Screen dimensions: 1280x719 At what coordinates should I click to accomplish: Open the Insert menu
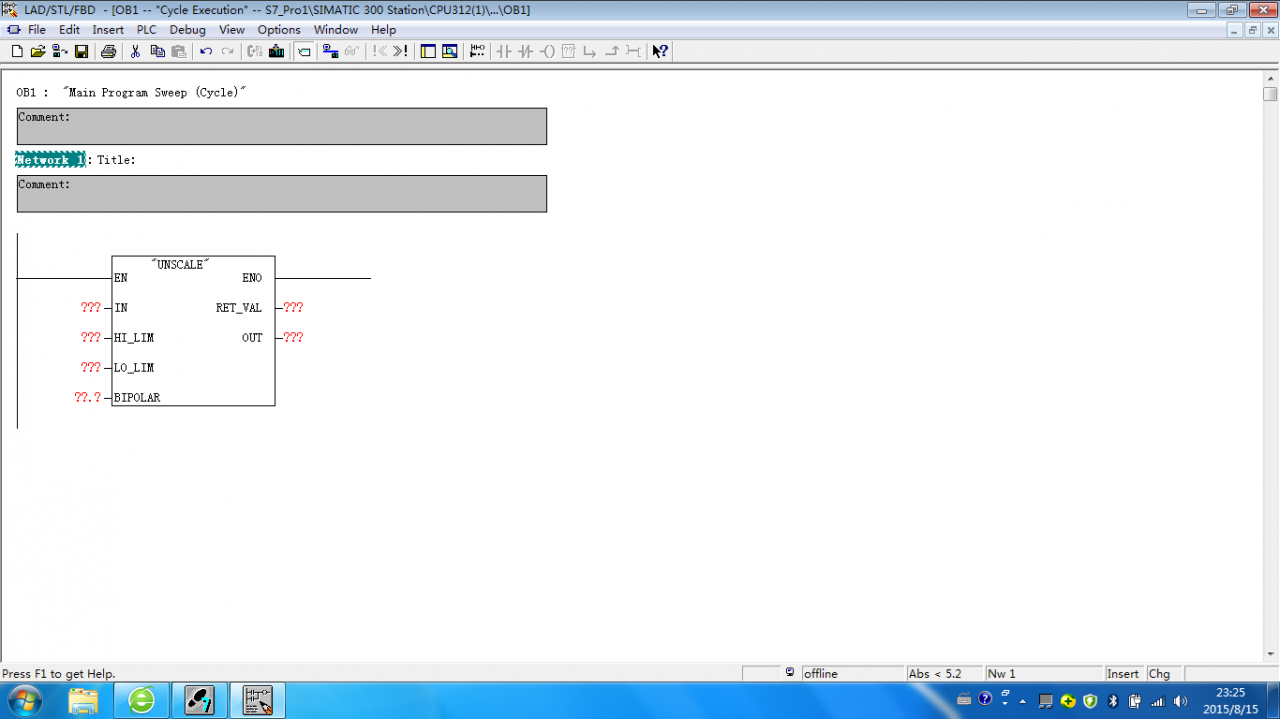(x=108, y=30)
